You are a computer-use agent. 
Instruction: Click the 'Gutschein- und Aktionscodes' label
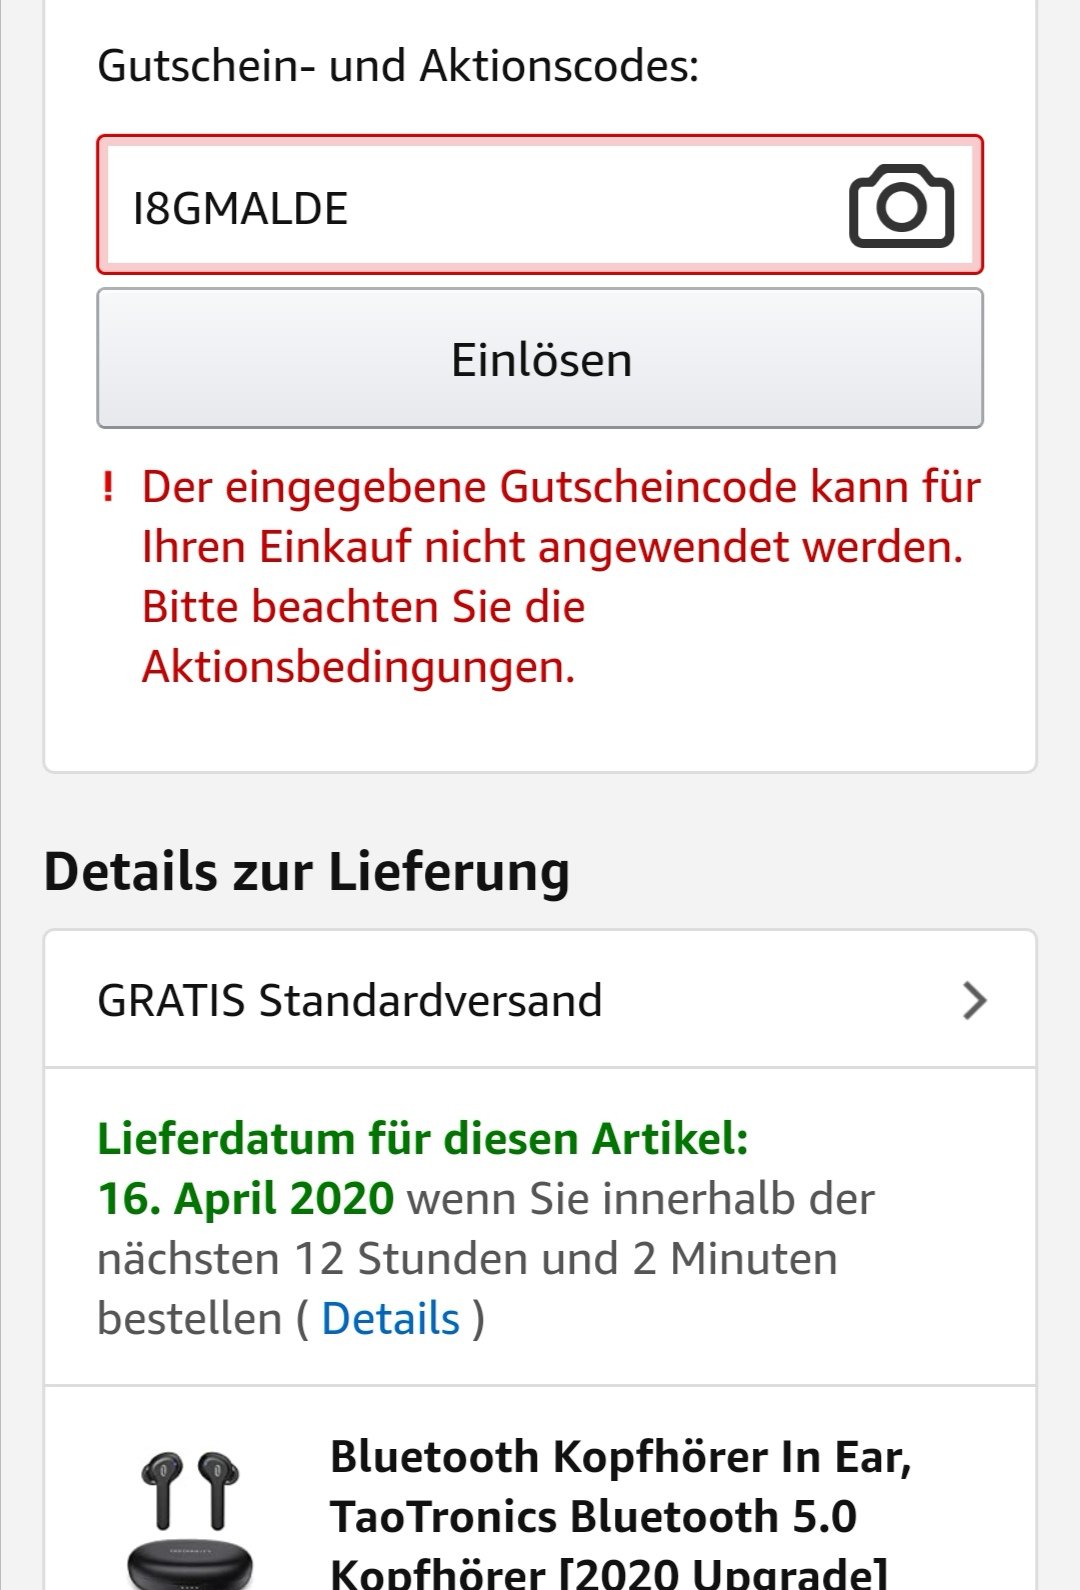click(398, 66)
